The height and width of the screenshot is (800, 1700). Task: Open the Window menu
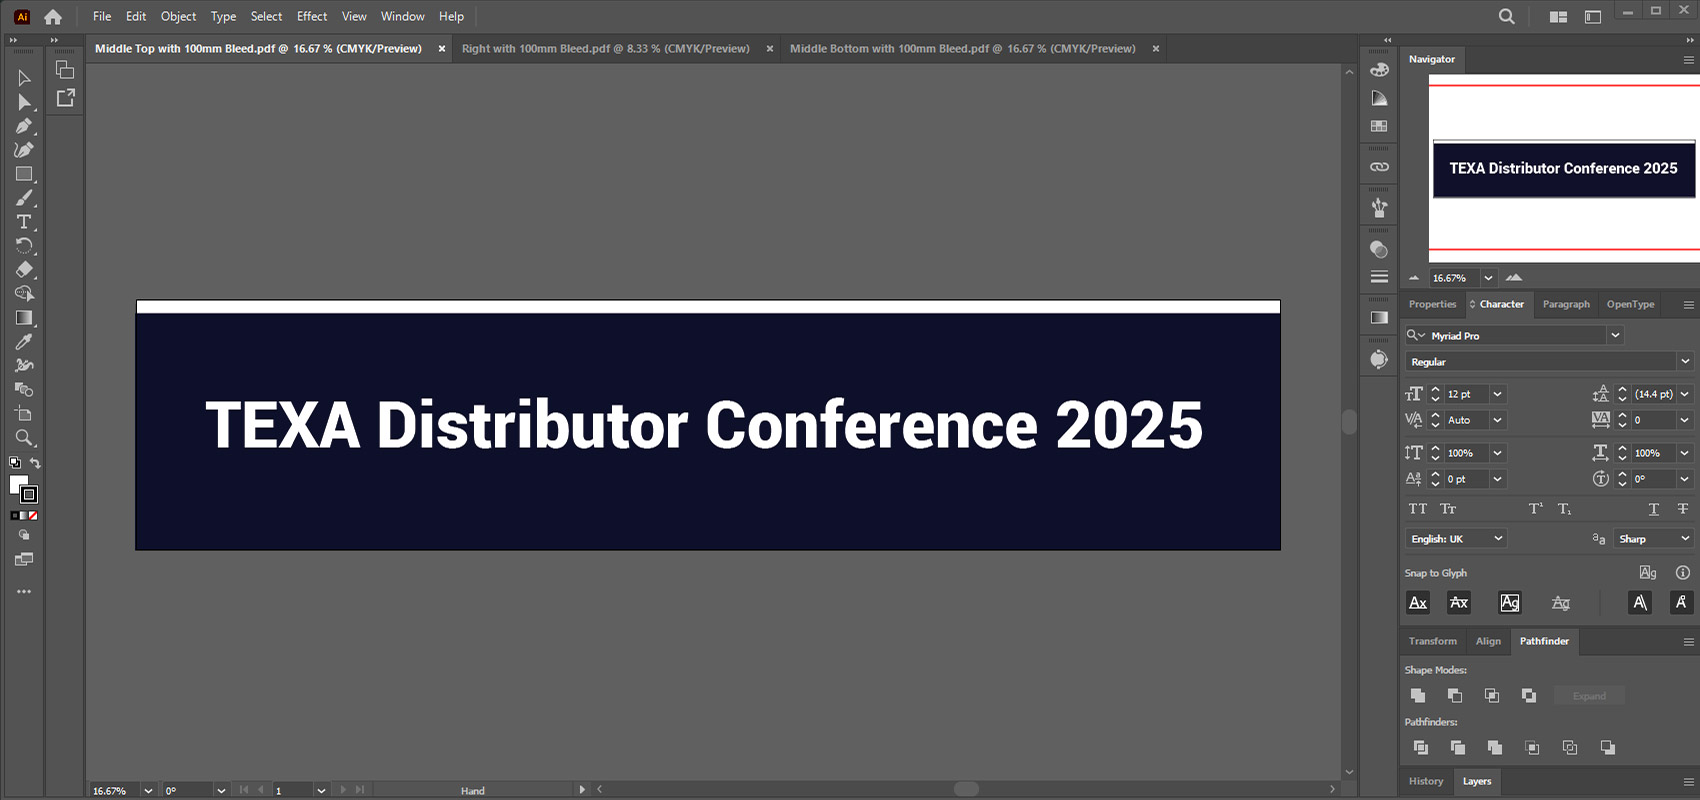[402, 16]
